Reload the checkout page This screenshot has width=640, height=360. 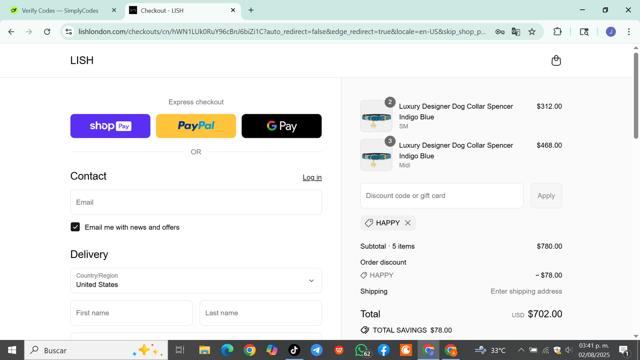47,31
